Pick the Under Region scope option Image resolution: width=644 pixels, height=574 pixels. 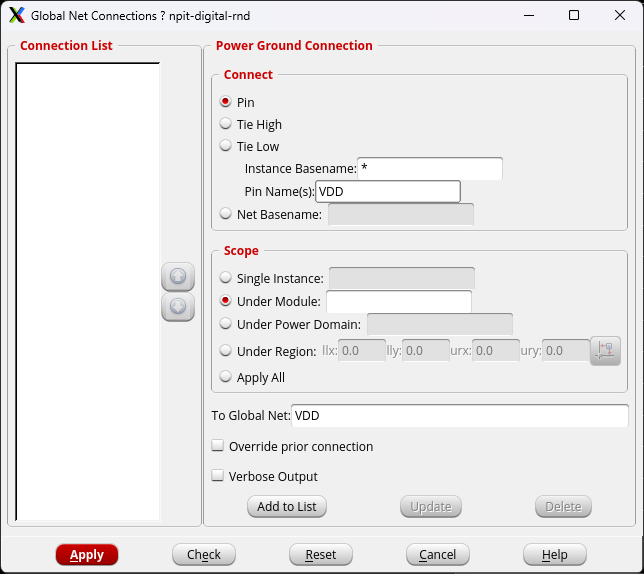(x=225, y=351)
